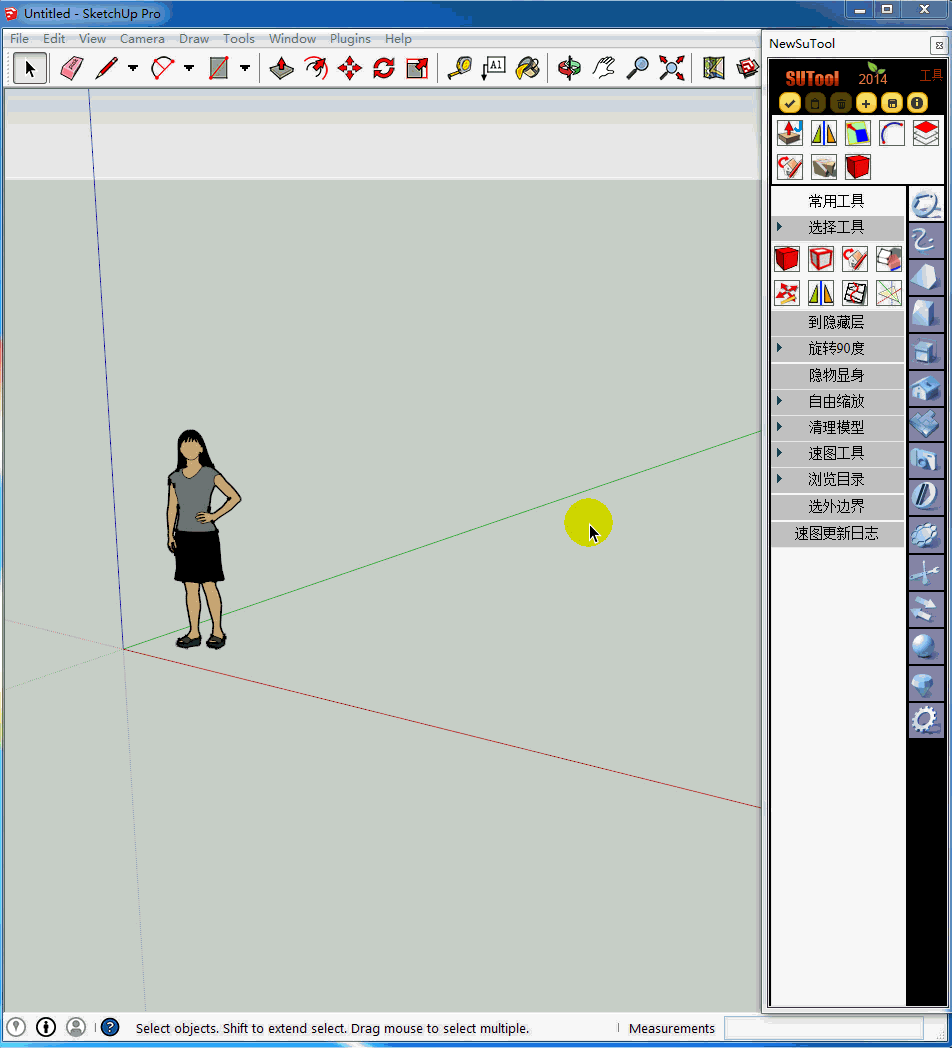Open the File menu
This screenshot has height=1048, width=952.
pos(19,39)
